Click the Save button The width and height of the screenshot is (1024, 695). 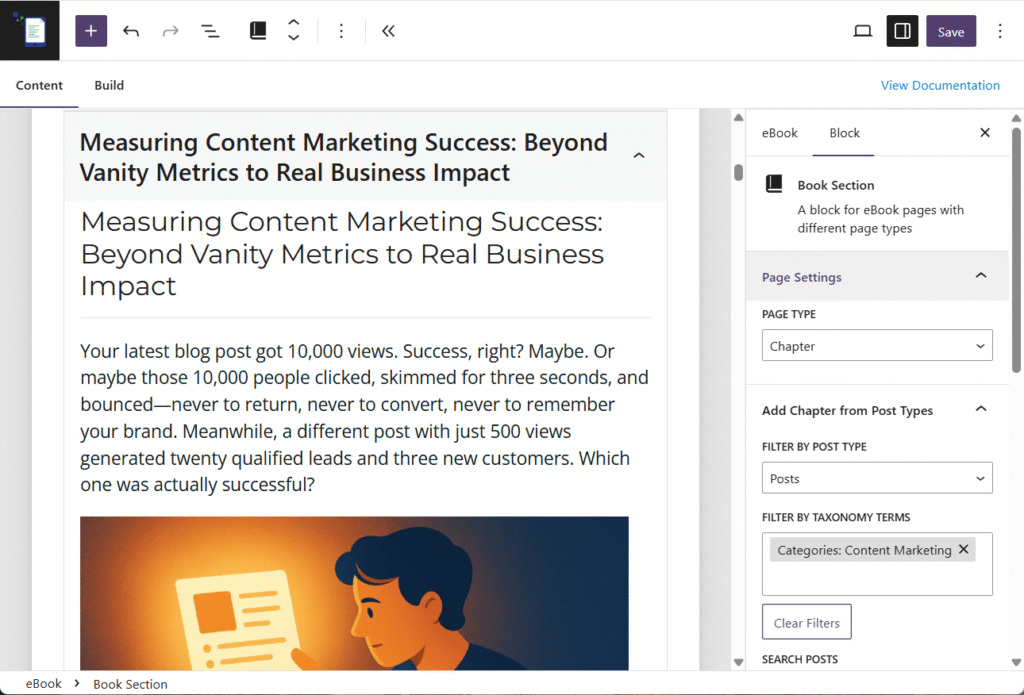(x=950, y=30)
